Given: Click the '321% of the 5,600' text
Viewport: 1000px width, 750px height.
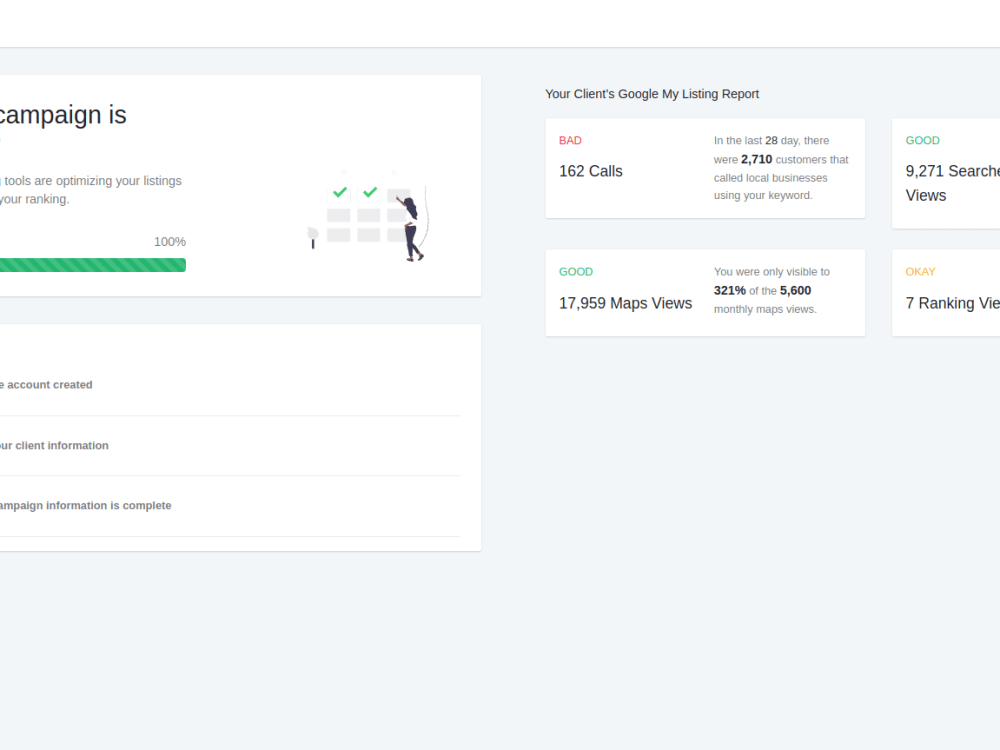Looking at the screenshot, I should [x=762, y=290].
